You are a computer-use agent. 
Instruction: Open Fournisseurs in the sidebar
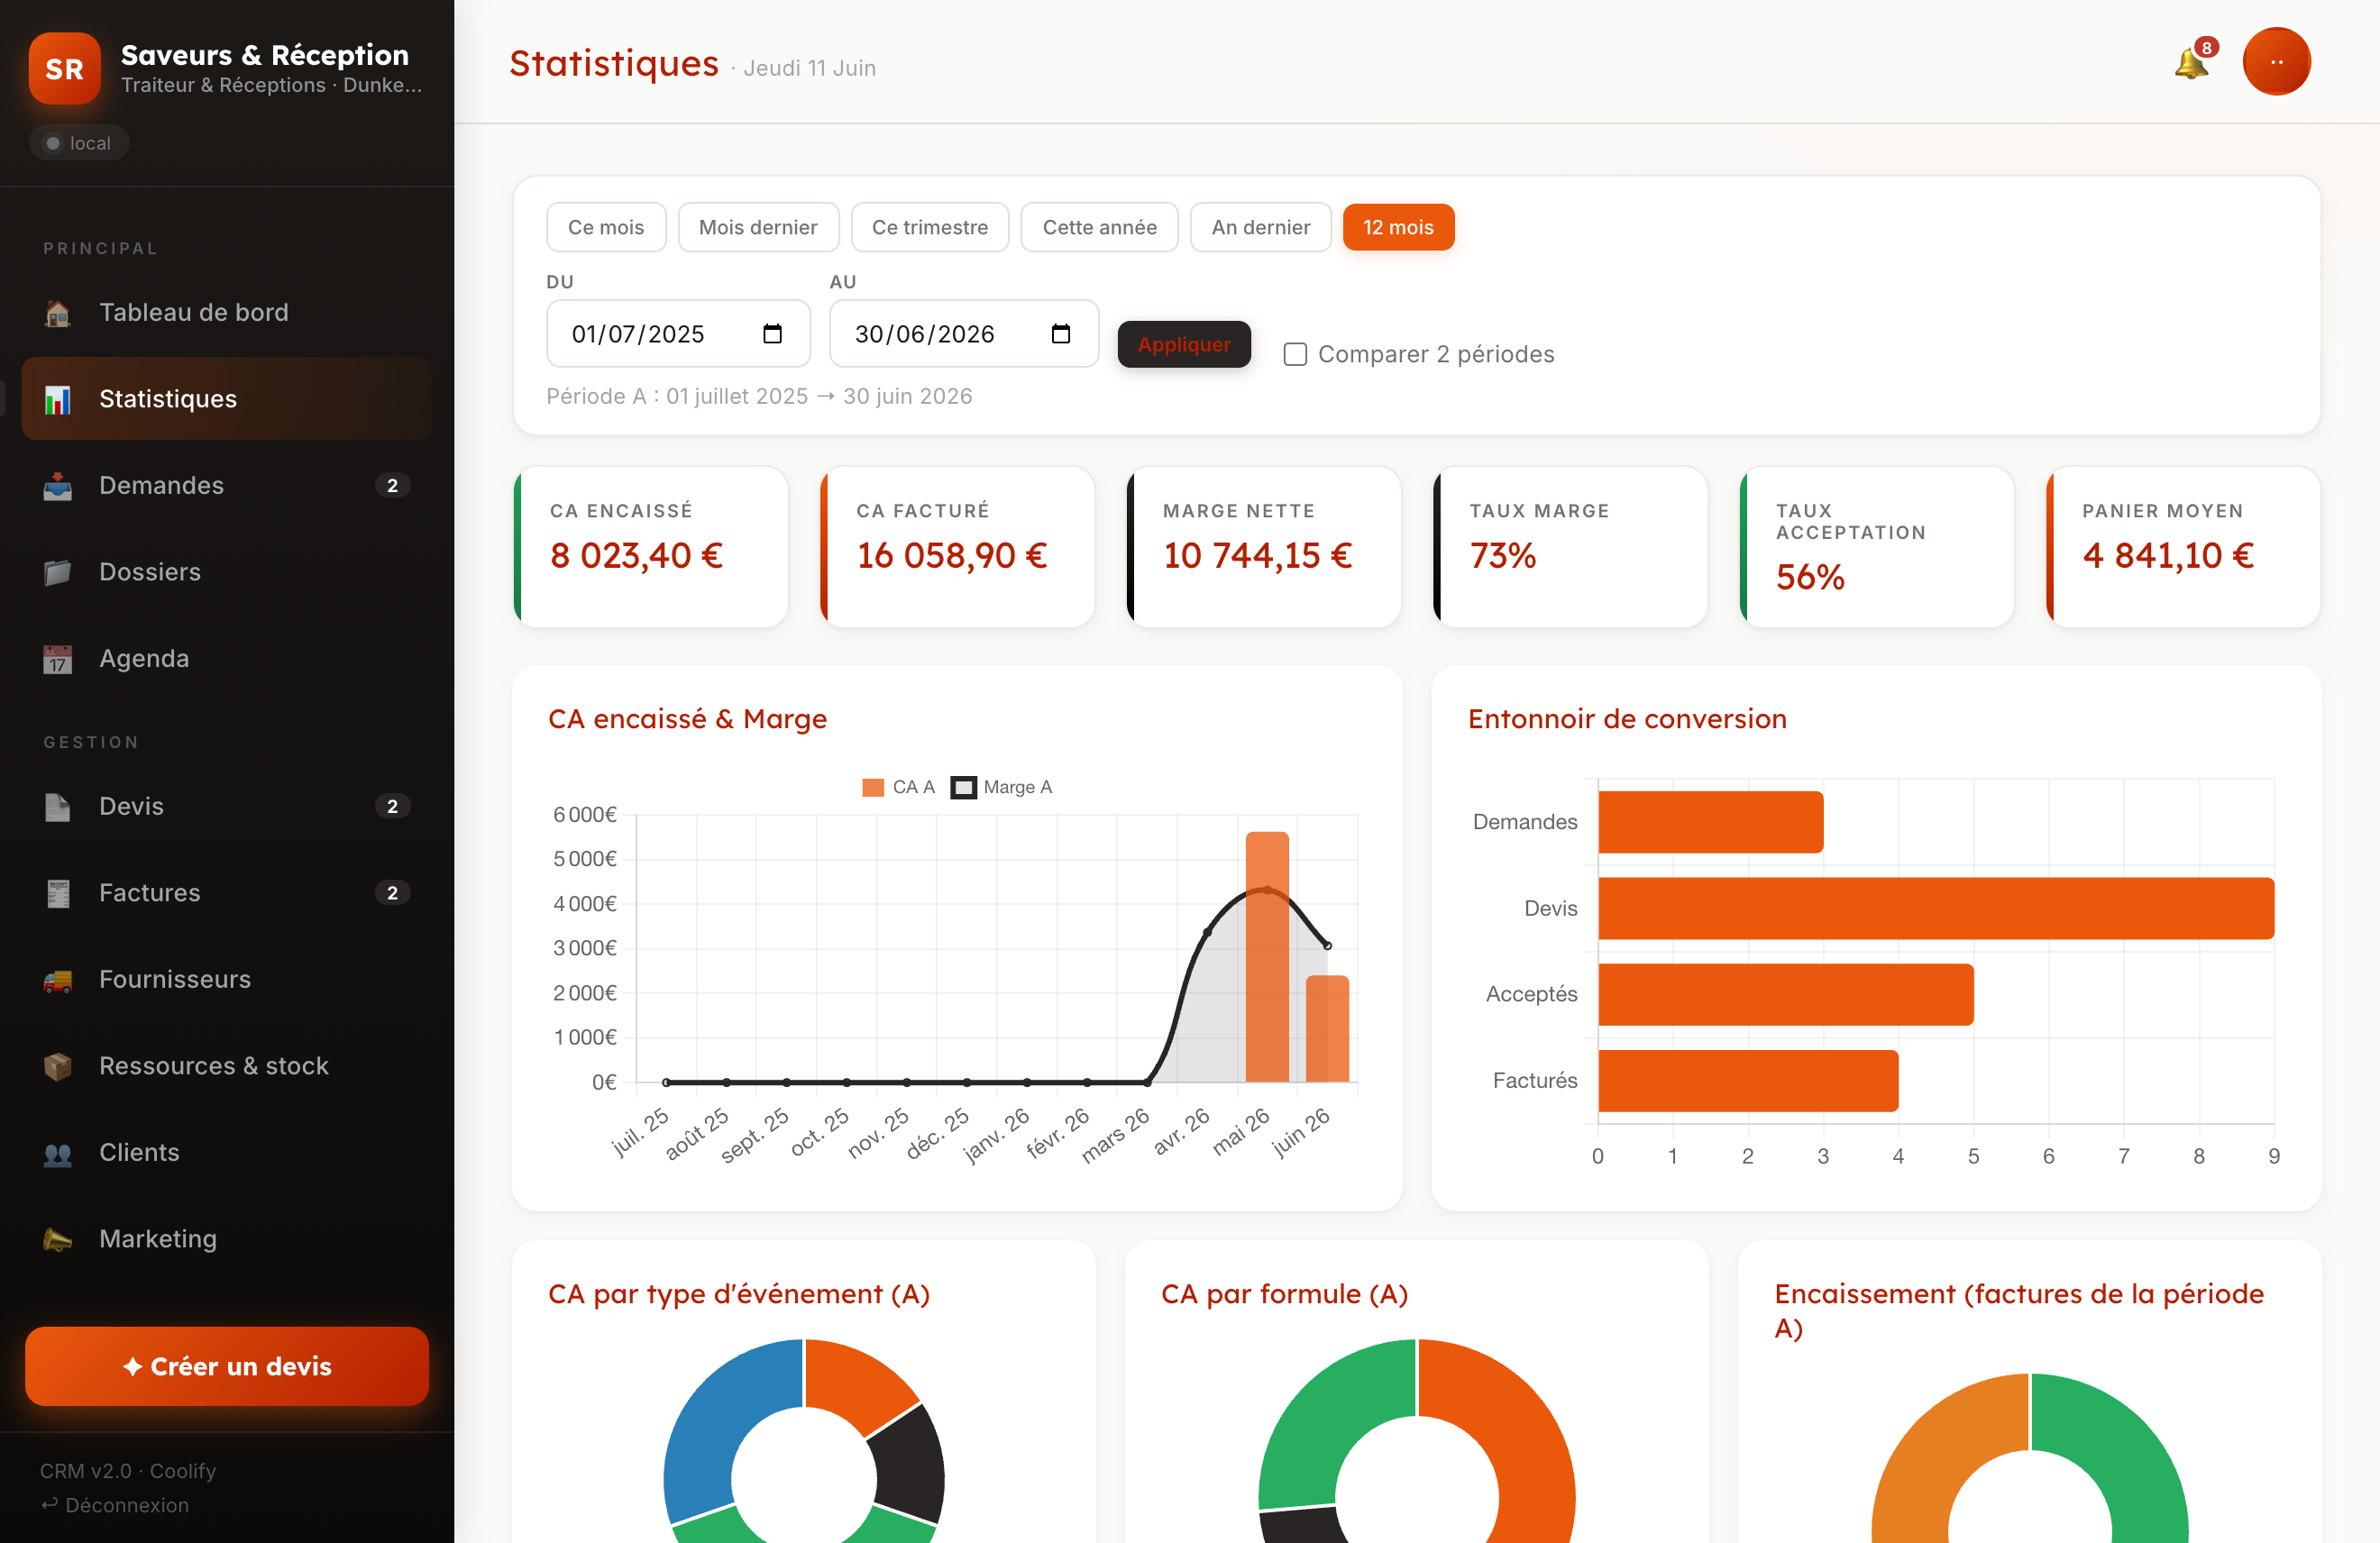click(227, 980)
